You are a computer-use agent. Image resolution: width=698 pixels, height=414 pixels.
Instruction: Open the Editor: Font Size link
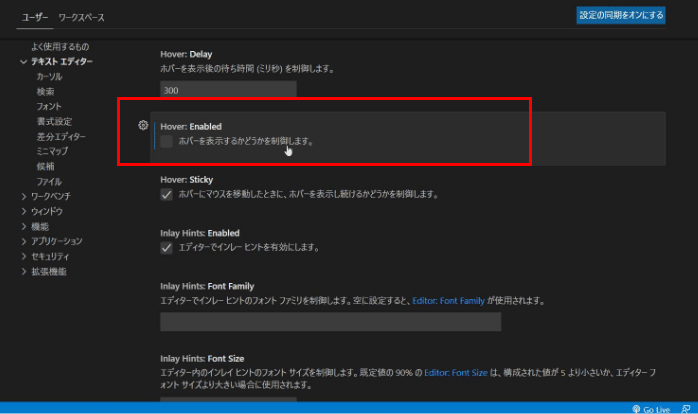click(x=456, y=373)
